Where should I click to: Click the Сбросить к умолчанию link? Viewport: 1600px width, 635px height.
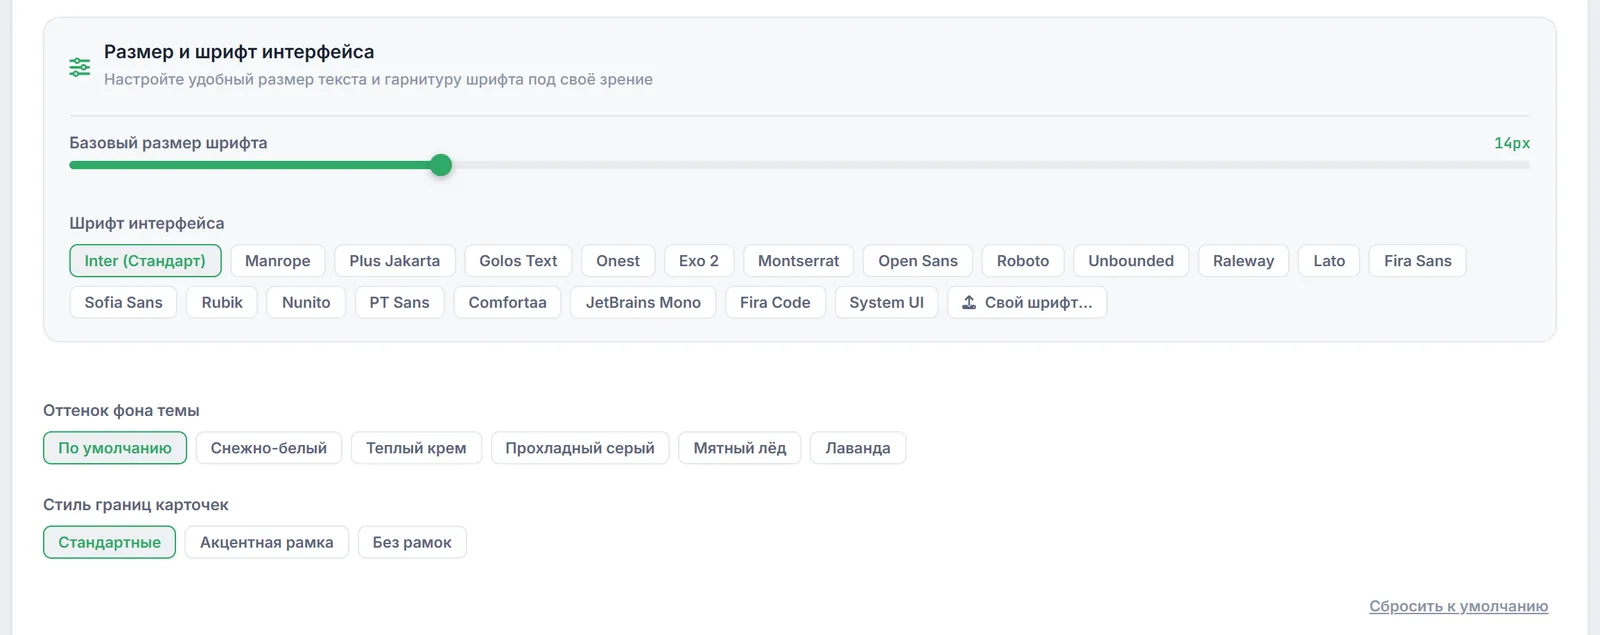pos(1459,606)
